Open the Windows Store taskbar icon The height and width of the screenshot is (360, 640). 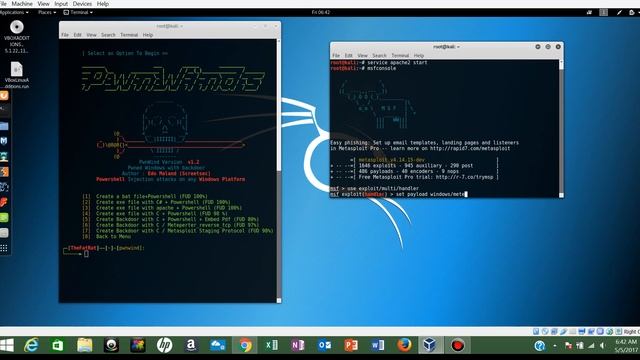pyautogui.click(x=58, y=345)
